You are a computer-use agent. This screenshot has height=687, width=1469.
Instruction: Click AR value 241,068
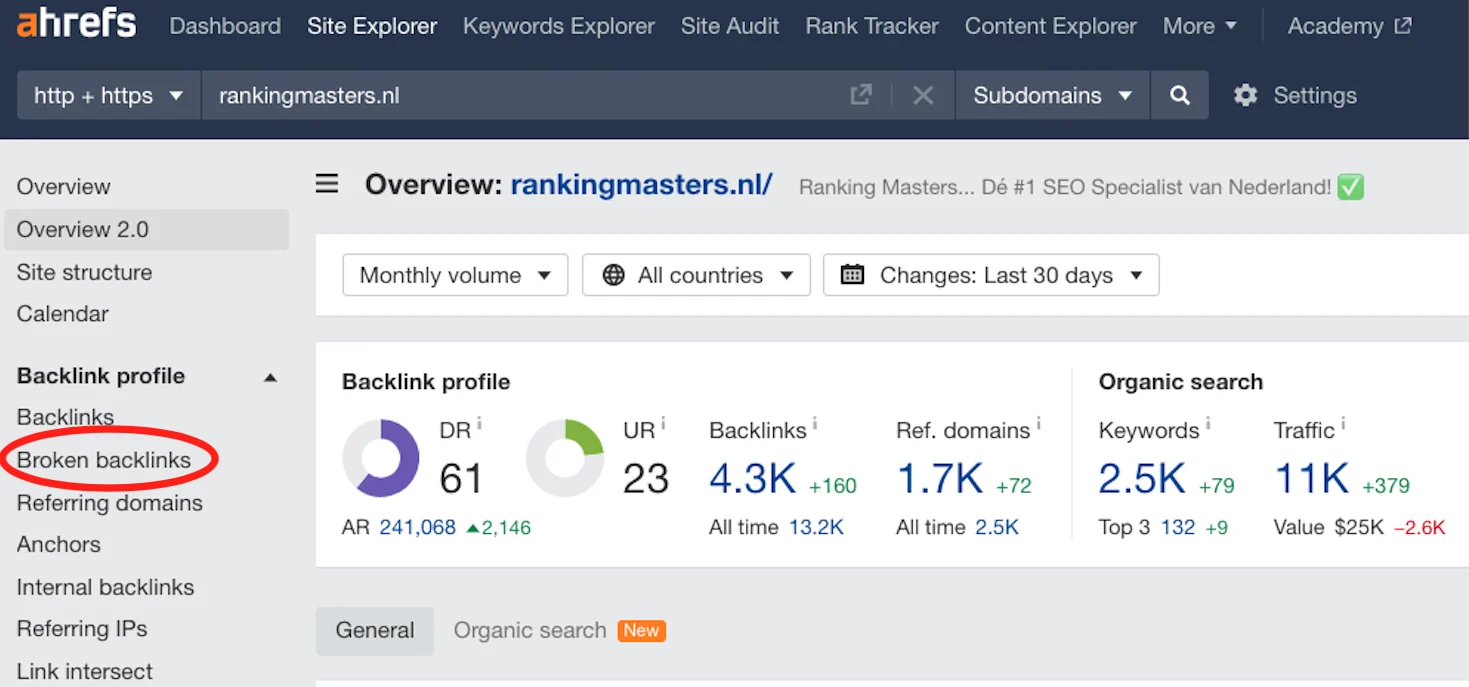pos(417,527)
